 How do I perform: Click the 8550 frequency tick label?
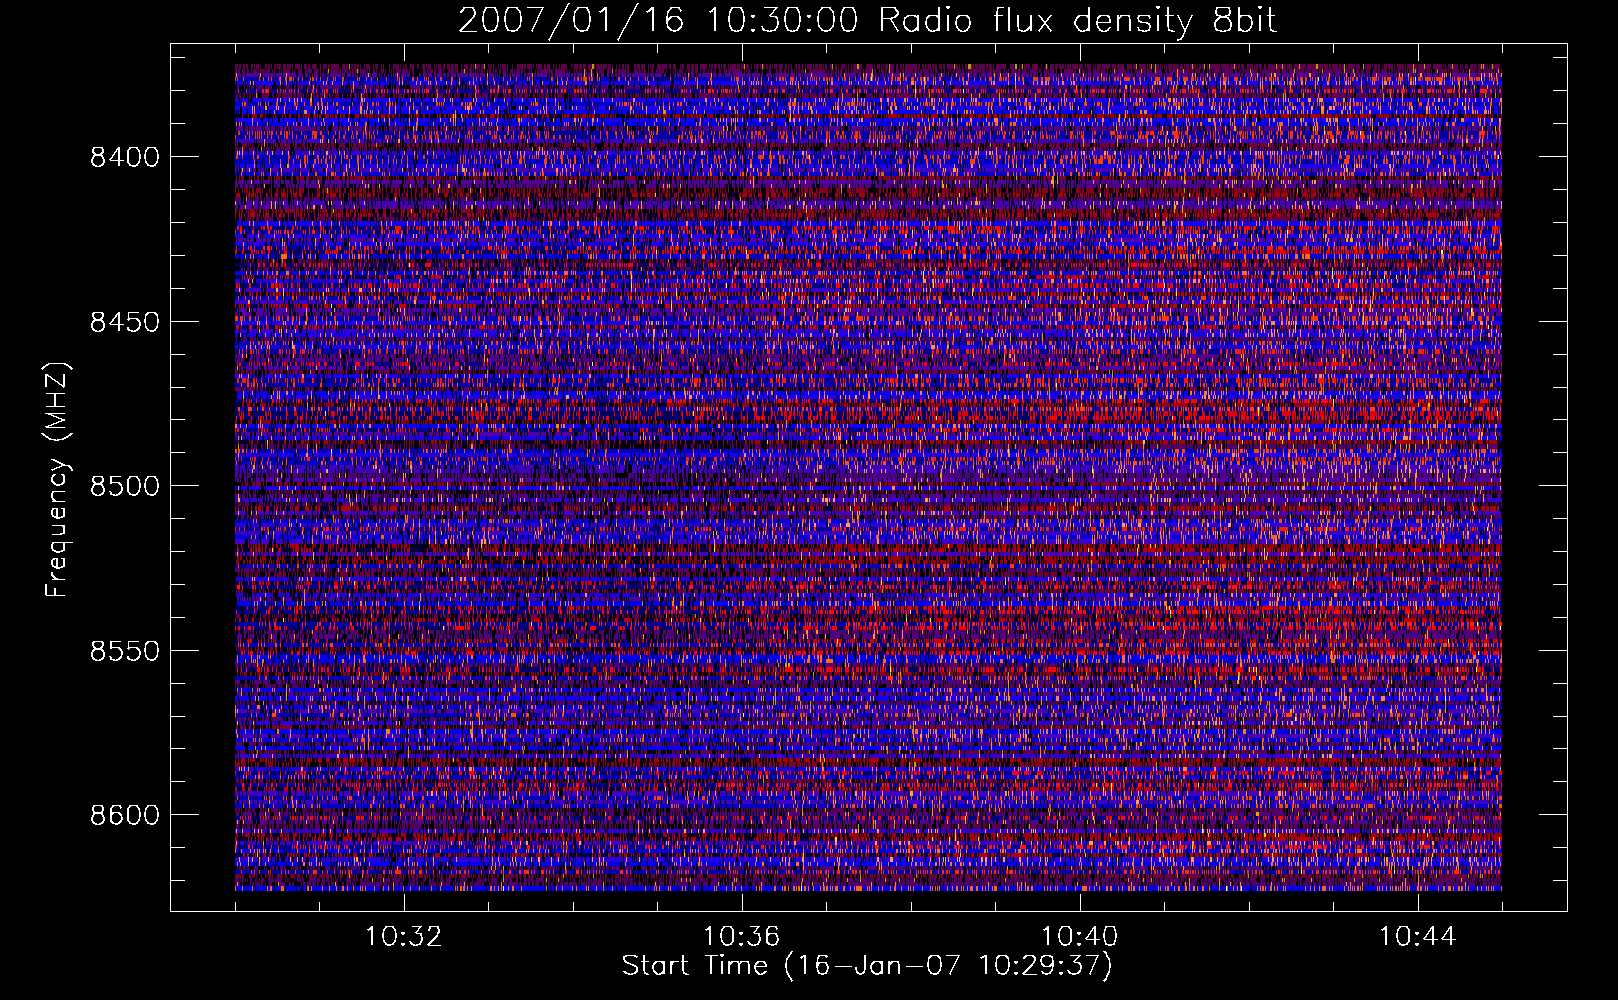[x=125, y=651]
